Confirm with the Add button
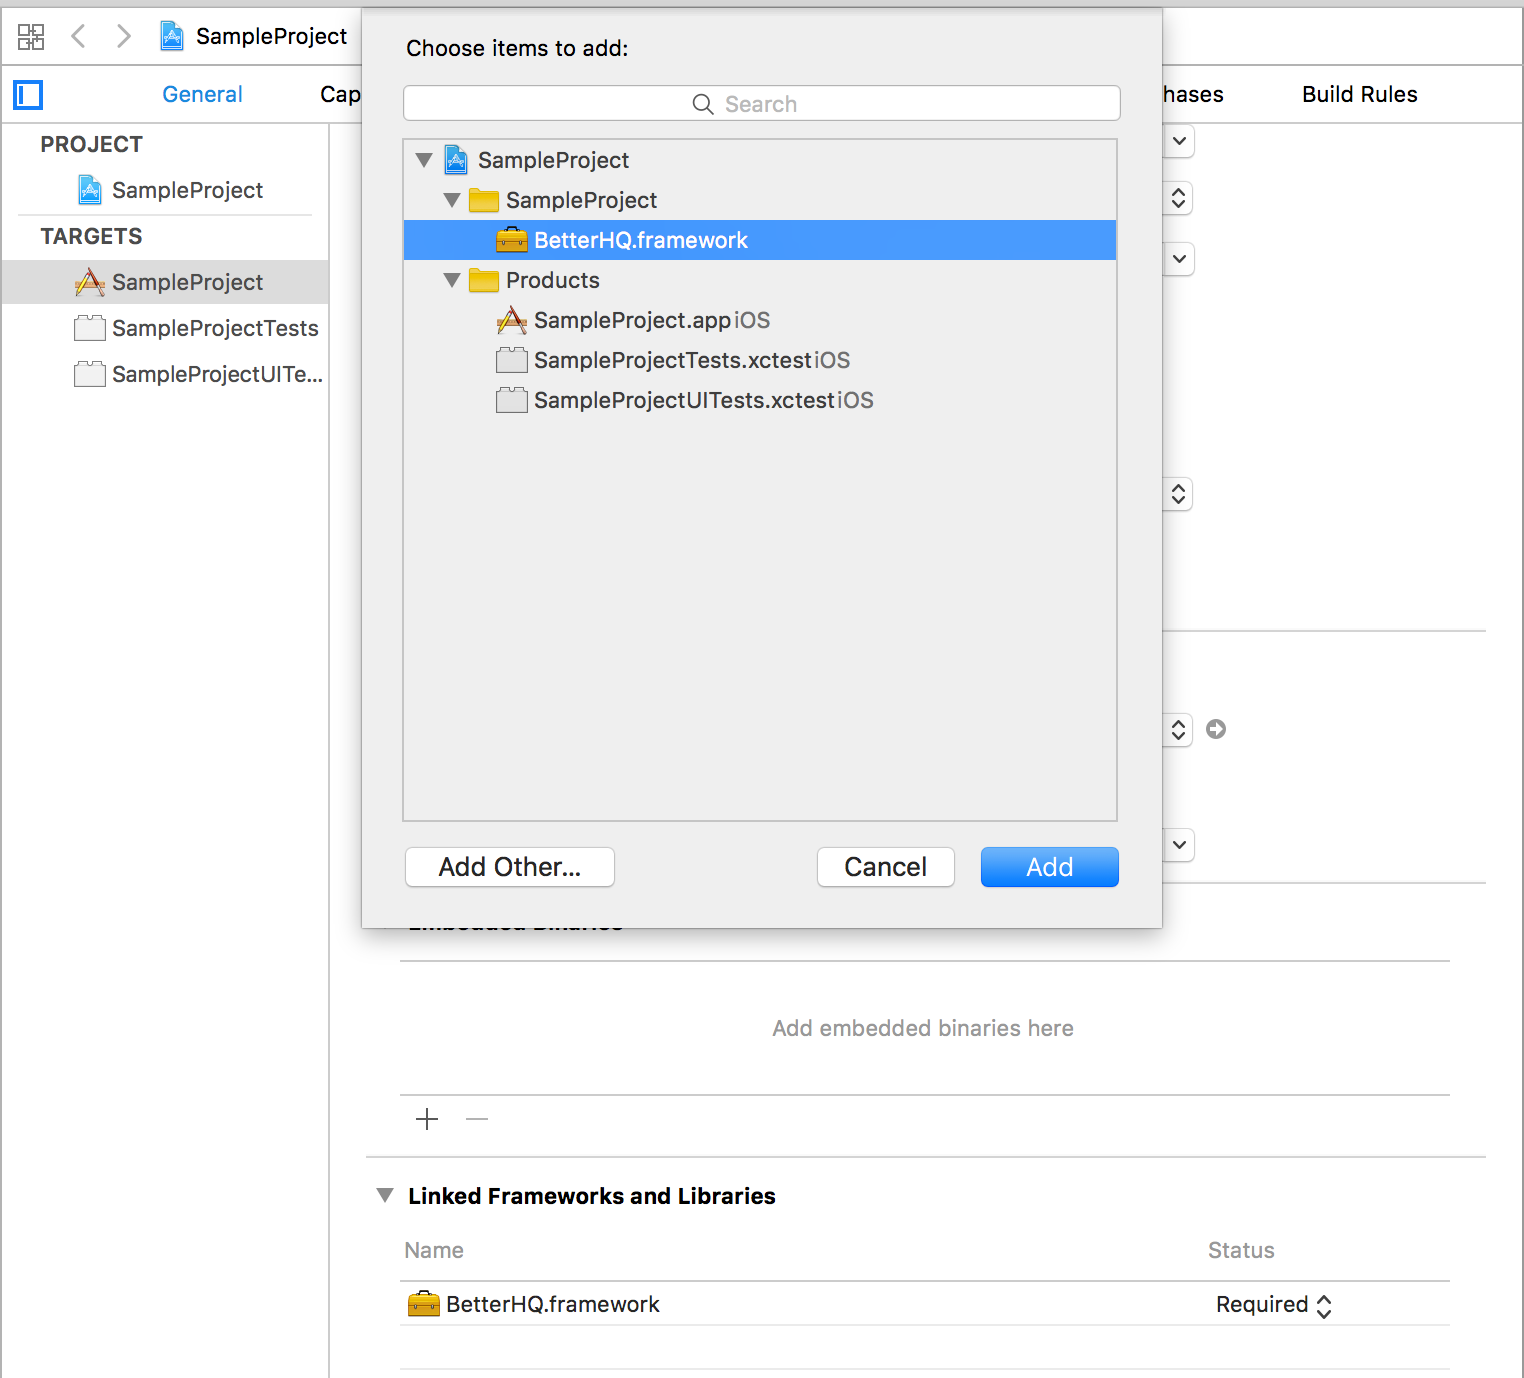 pos(1050,867)
